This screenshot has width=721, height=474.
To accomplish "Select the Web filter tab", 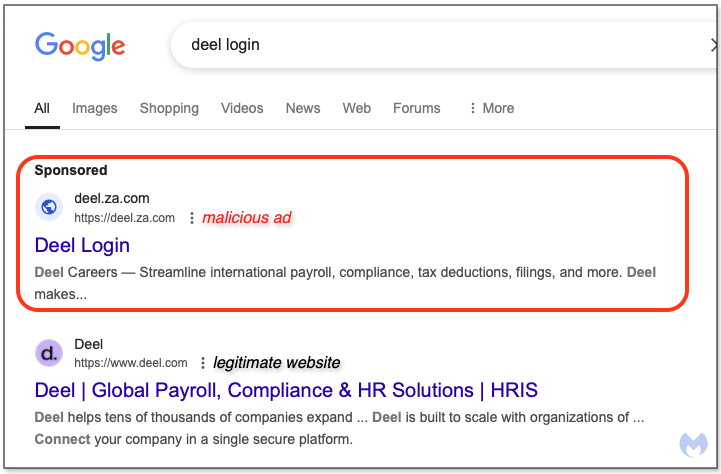I will [x=356, y=108].
